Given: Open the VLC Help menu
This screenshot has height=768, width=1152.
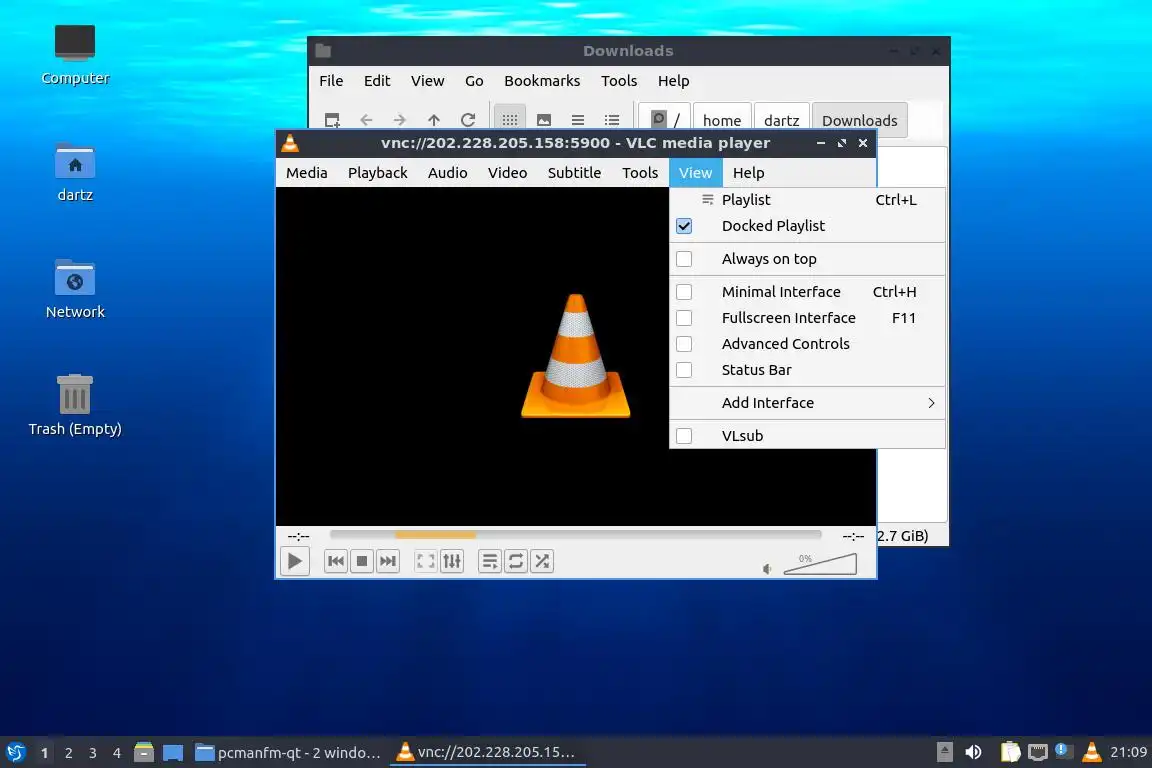Looking at the screenshot, I should coord(748,173).
